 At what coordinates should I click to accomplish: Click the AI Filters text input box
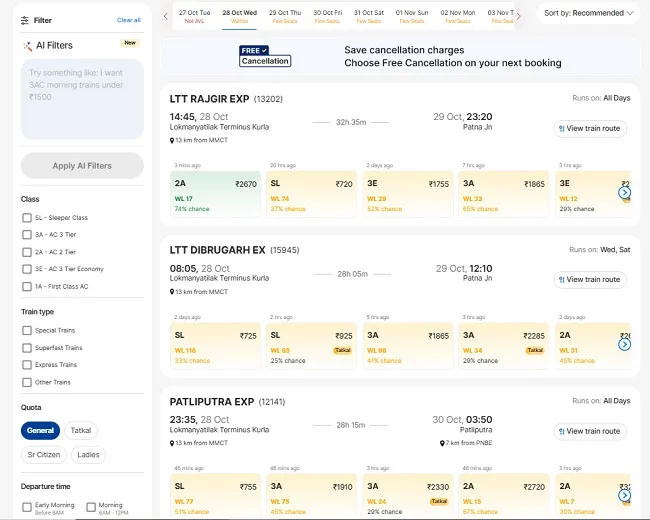(82, 99)
